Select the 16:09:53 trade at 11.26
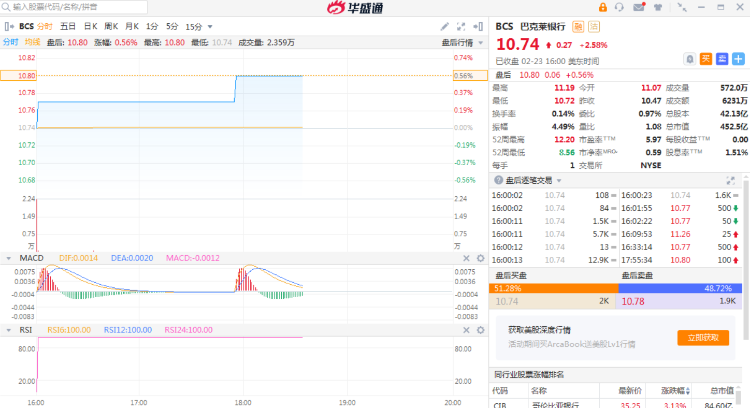This screenshot has height=408, width=750. click(680, 234)
